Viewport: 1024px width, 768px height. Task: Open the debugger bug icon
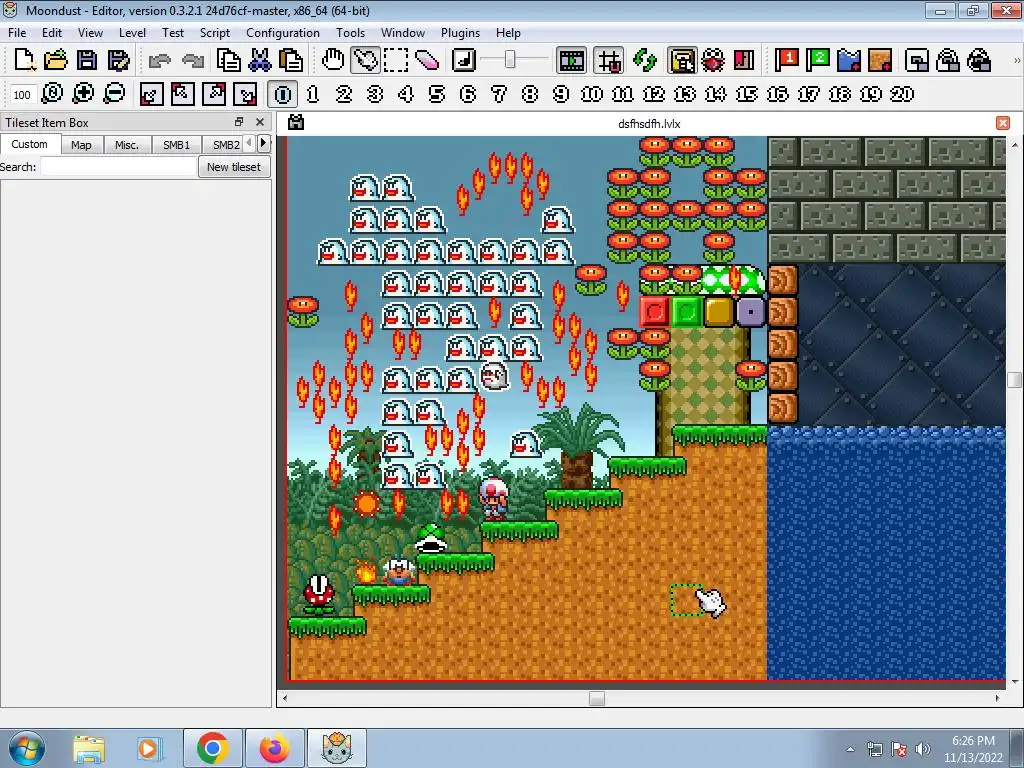(712, 61)
